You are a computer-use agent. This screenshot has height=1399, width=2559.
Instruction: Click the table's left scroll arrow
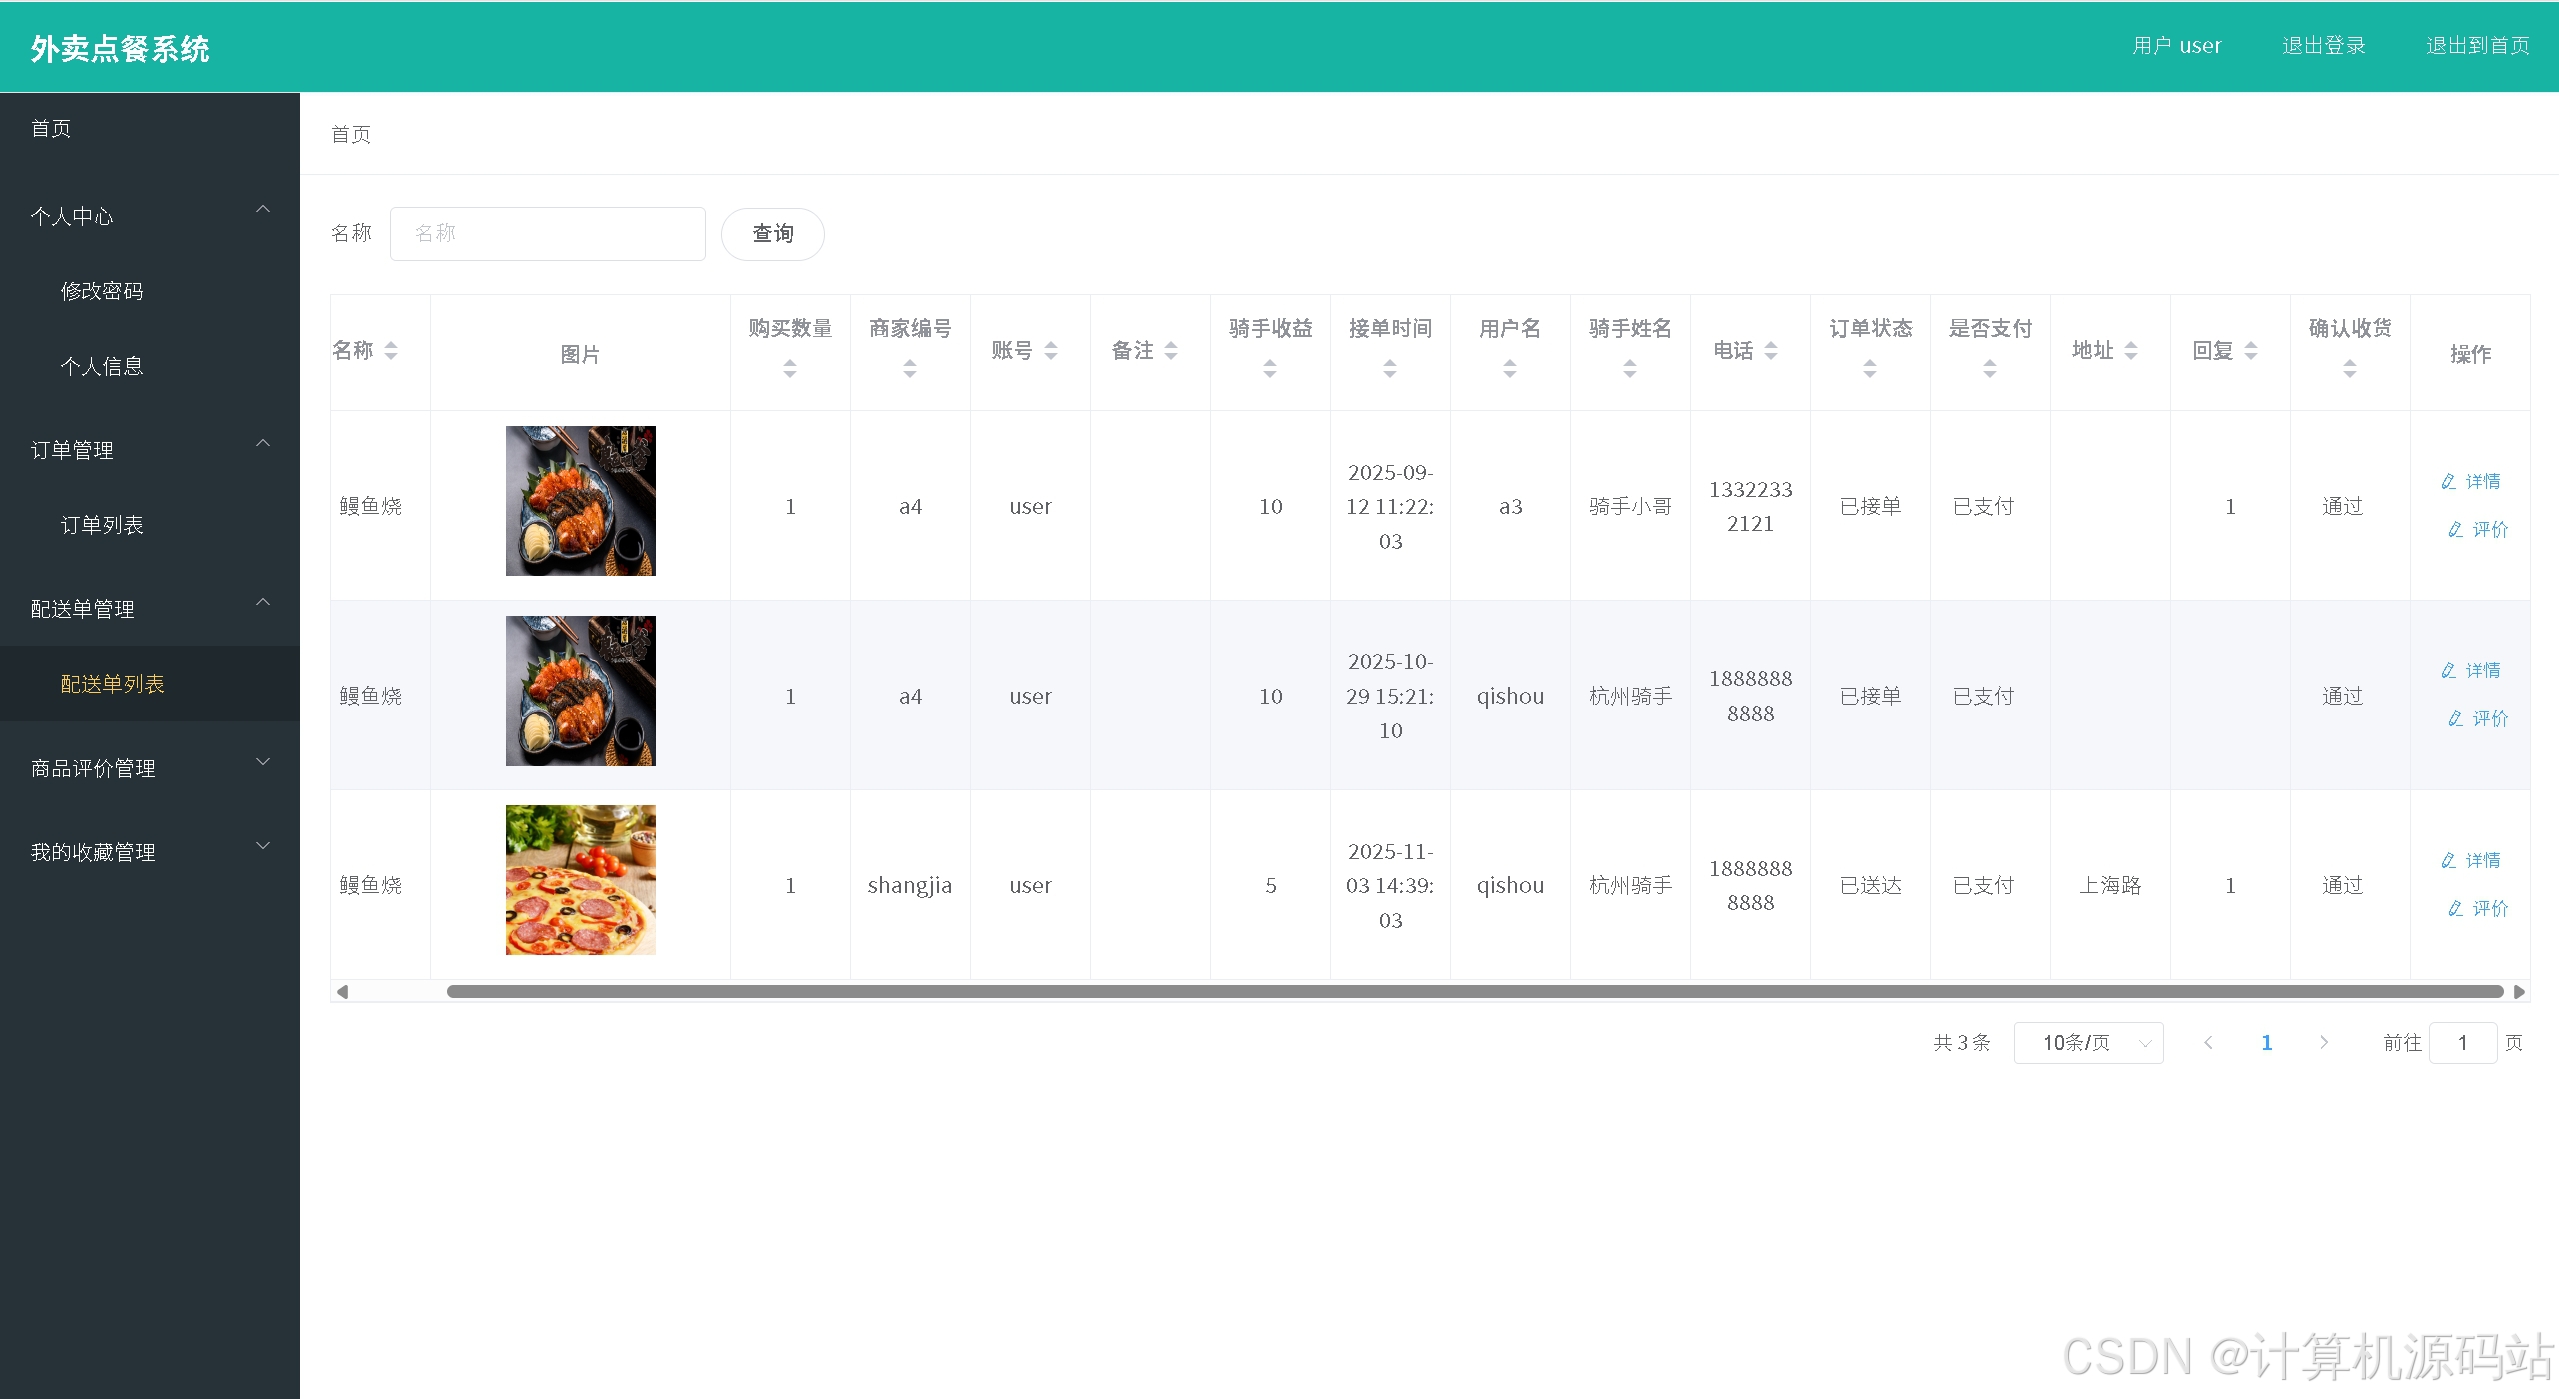pos(342,992)
